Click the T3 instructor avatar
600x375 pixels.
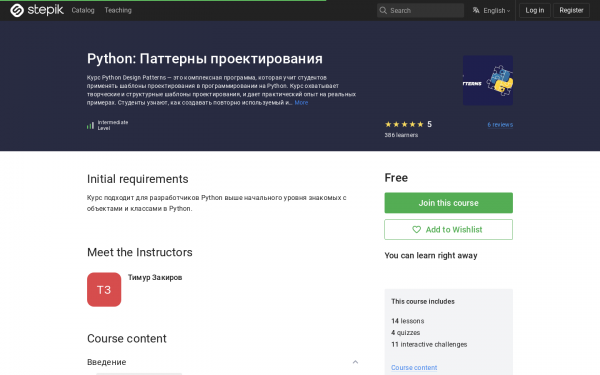[104, 290]
